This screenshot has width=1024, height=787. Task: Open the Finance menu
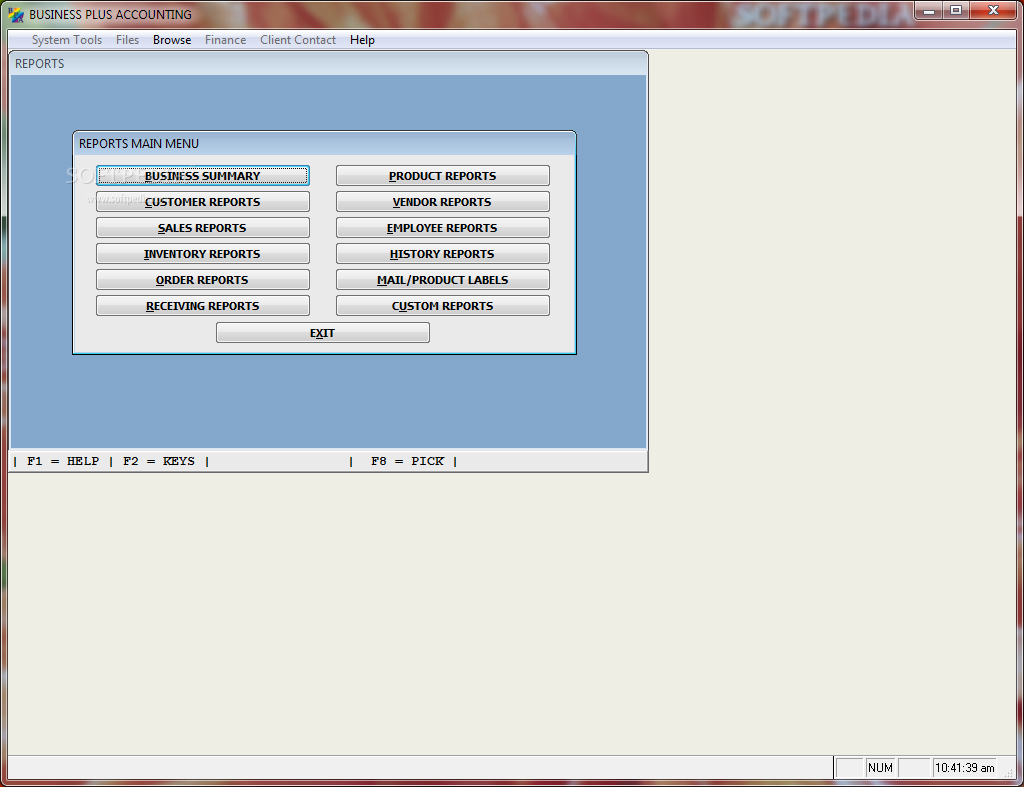click(225, 40)
